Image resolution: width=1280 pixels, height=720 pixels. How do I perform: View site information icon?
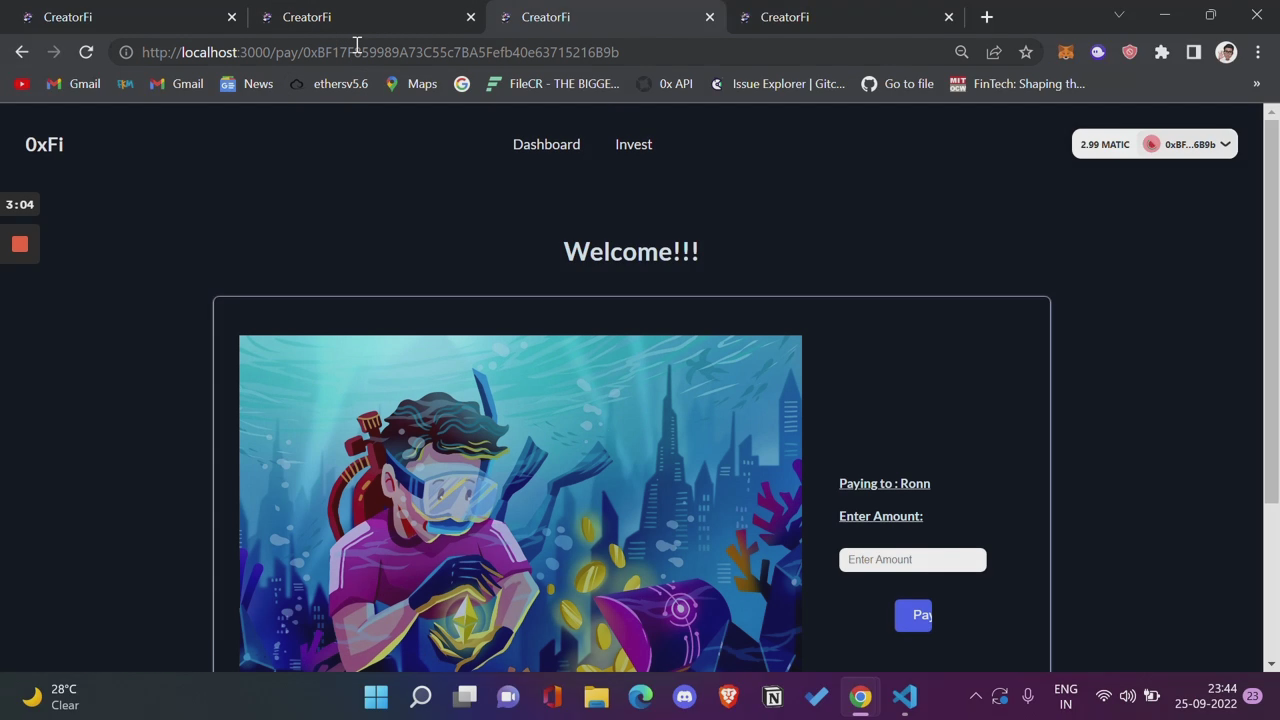(x=126, y=52)
